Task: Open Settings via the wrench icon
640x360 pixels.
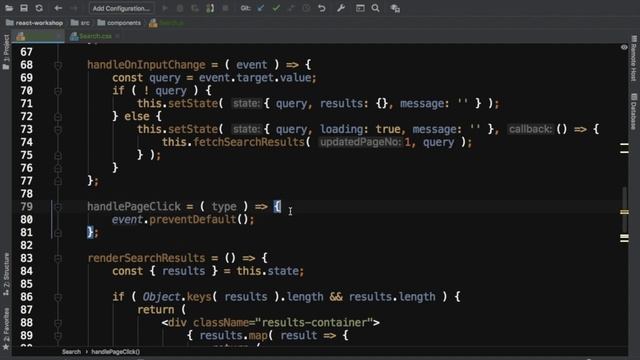Action: pos(341,8)
